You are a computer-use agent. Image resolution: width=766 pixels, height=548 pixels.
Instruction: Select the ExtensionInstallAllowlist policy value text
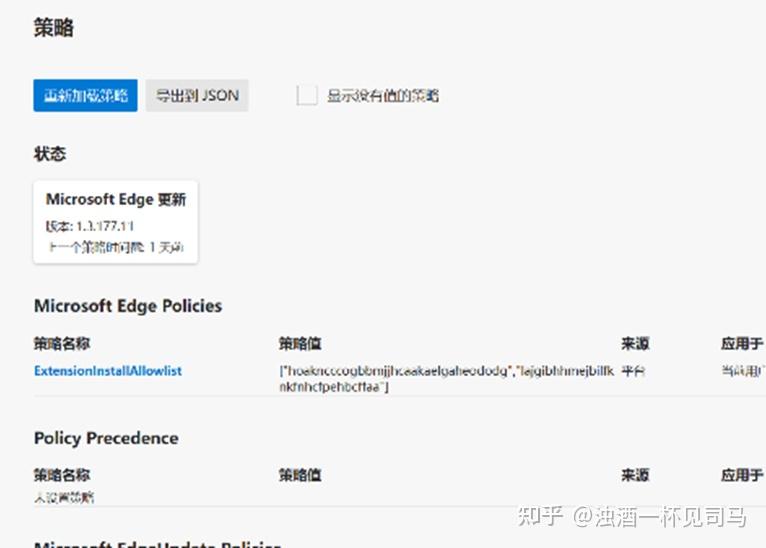pos(447,379)
